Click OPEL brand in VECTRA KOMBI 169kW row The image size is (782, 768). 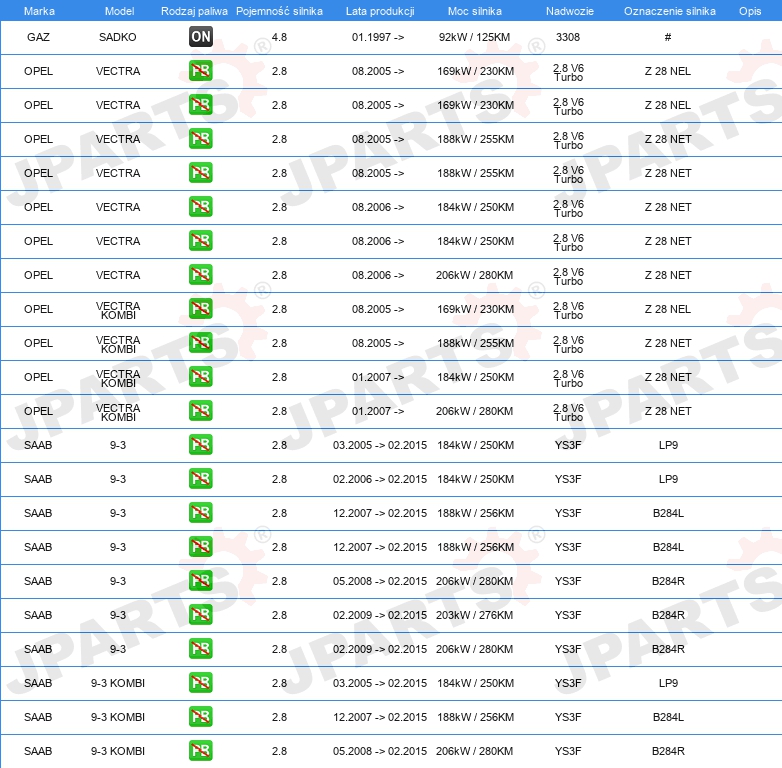38,309
